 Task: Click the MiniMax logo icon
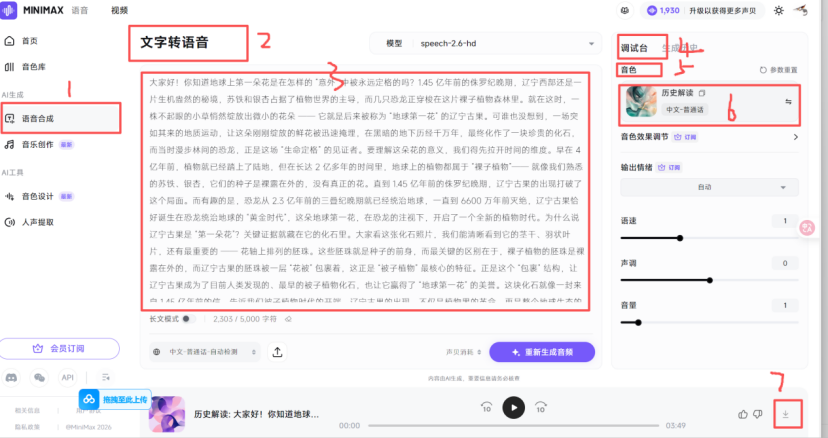tap(8, 11)
